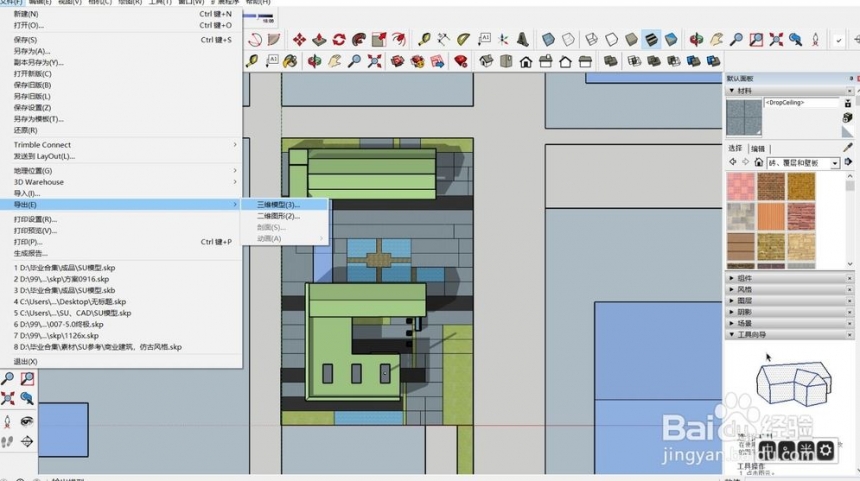The height and width of the screenshot is (481, 860).
Task: Select the last solid tool in second row
Action: pyautogui.click(x=713, y=61)
